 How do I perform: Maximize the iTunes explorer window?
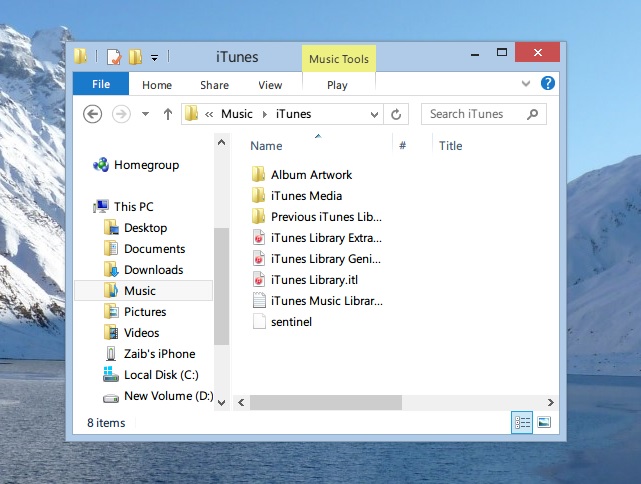tap(502, 52)
